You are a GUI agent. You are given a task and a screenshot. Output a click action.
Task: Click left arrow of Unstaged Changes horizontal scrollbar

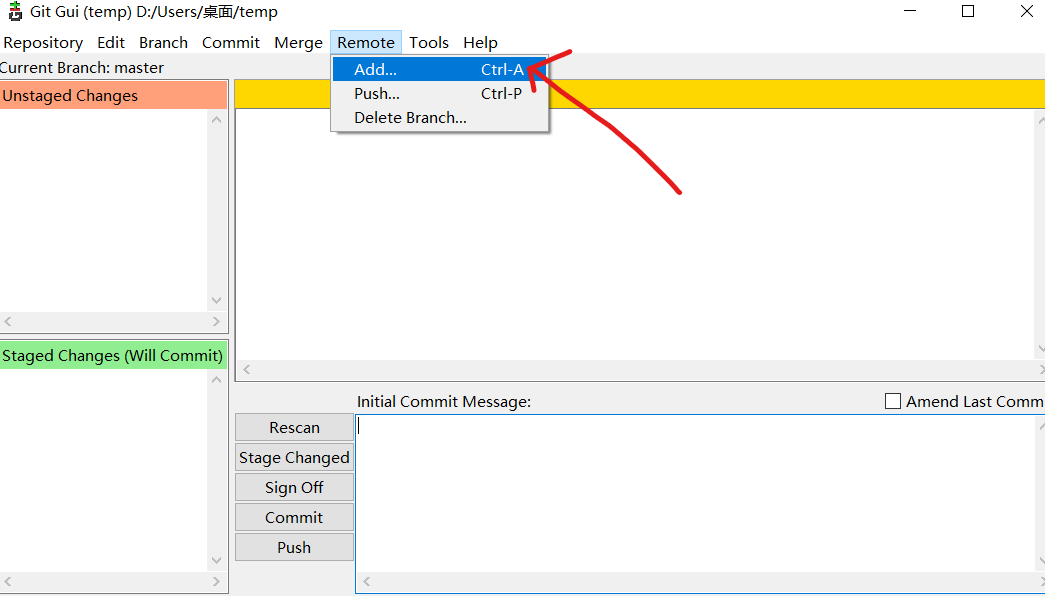[8, 321]
